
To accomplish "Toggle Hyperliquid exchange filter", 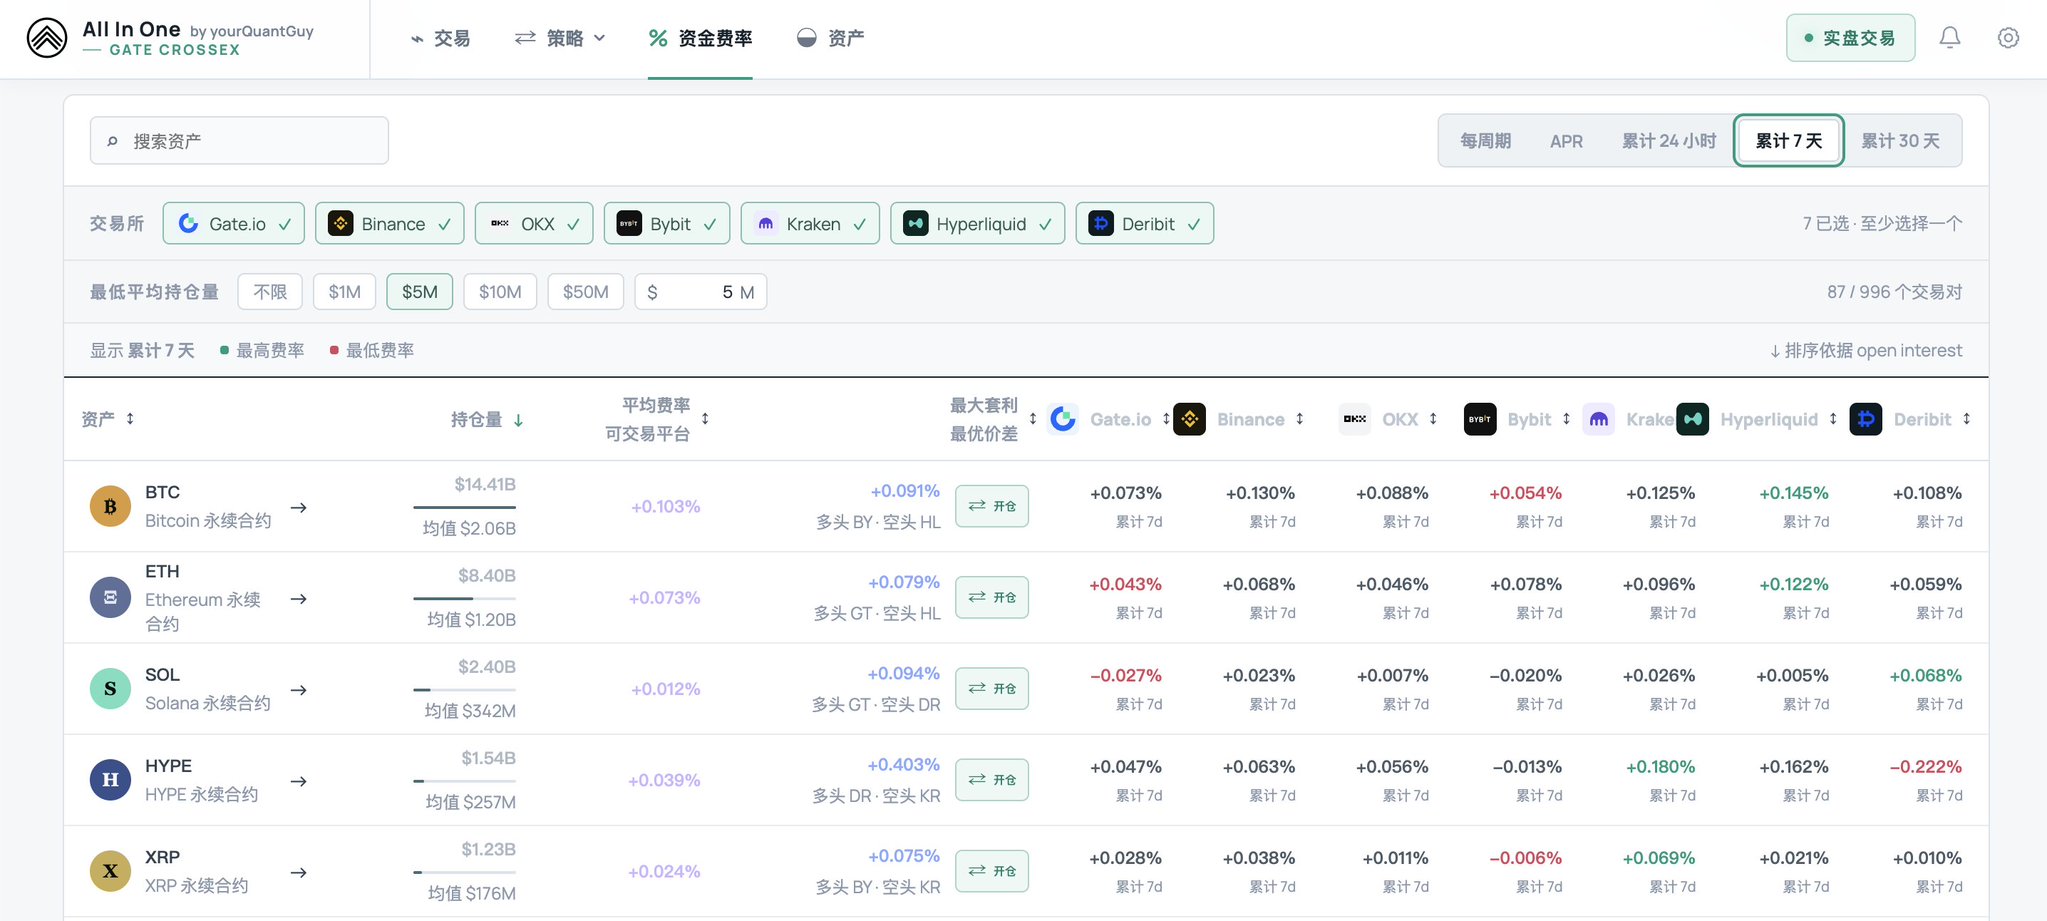I will coord(978,223).
